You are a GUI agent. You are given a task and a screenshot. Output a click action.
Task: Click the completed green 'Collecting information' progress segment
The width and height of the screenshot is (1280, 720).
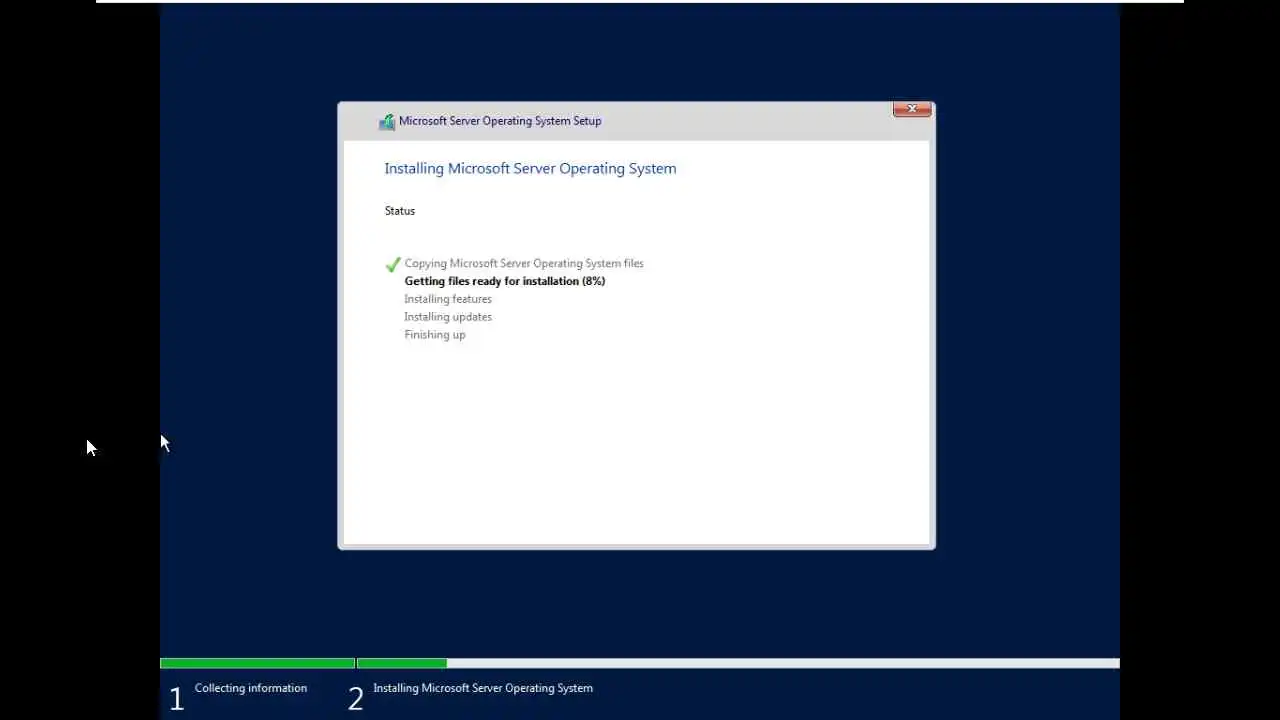tap(257, 663)
